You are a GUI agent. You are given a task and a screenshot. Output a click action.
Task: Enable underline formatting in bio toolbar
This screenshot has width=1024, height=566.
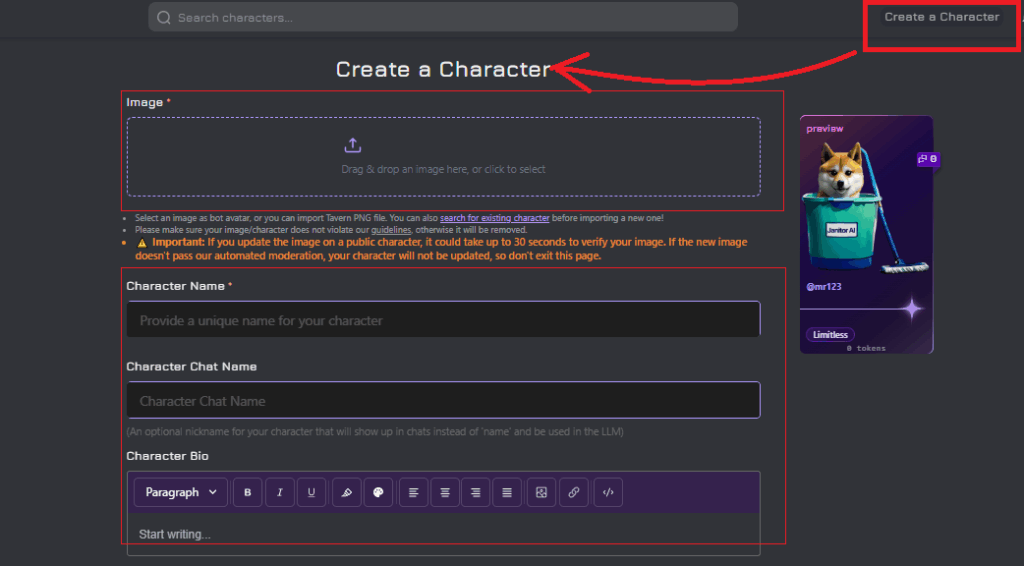[x=311, y=492]
